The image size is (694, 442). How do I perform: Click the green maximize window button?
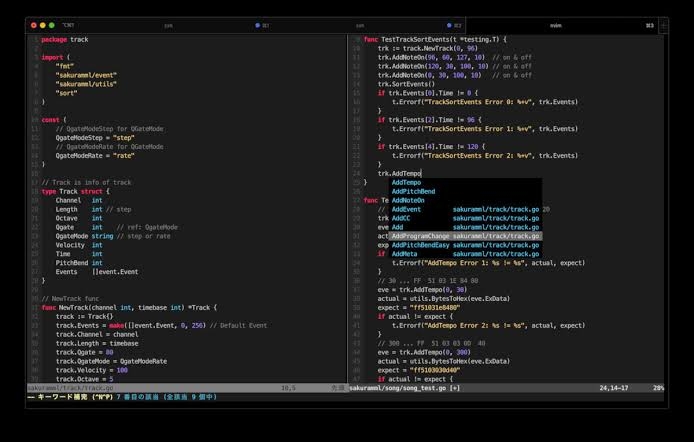point(52,25)
